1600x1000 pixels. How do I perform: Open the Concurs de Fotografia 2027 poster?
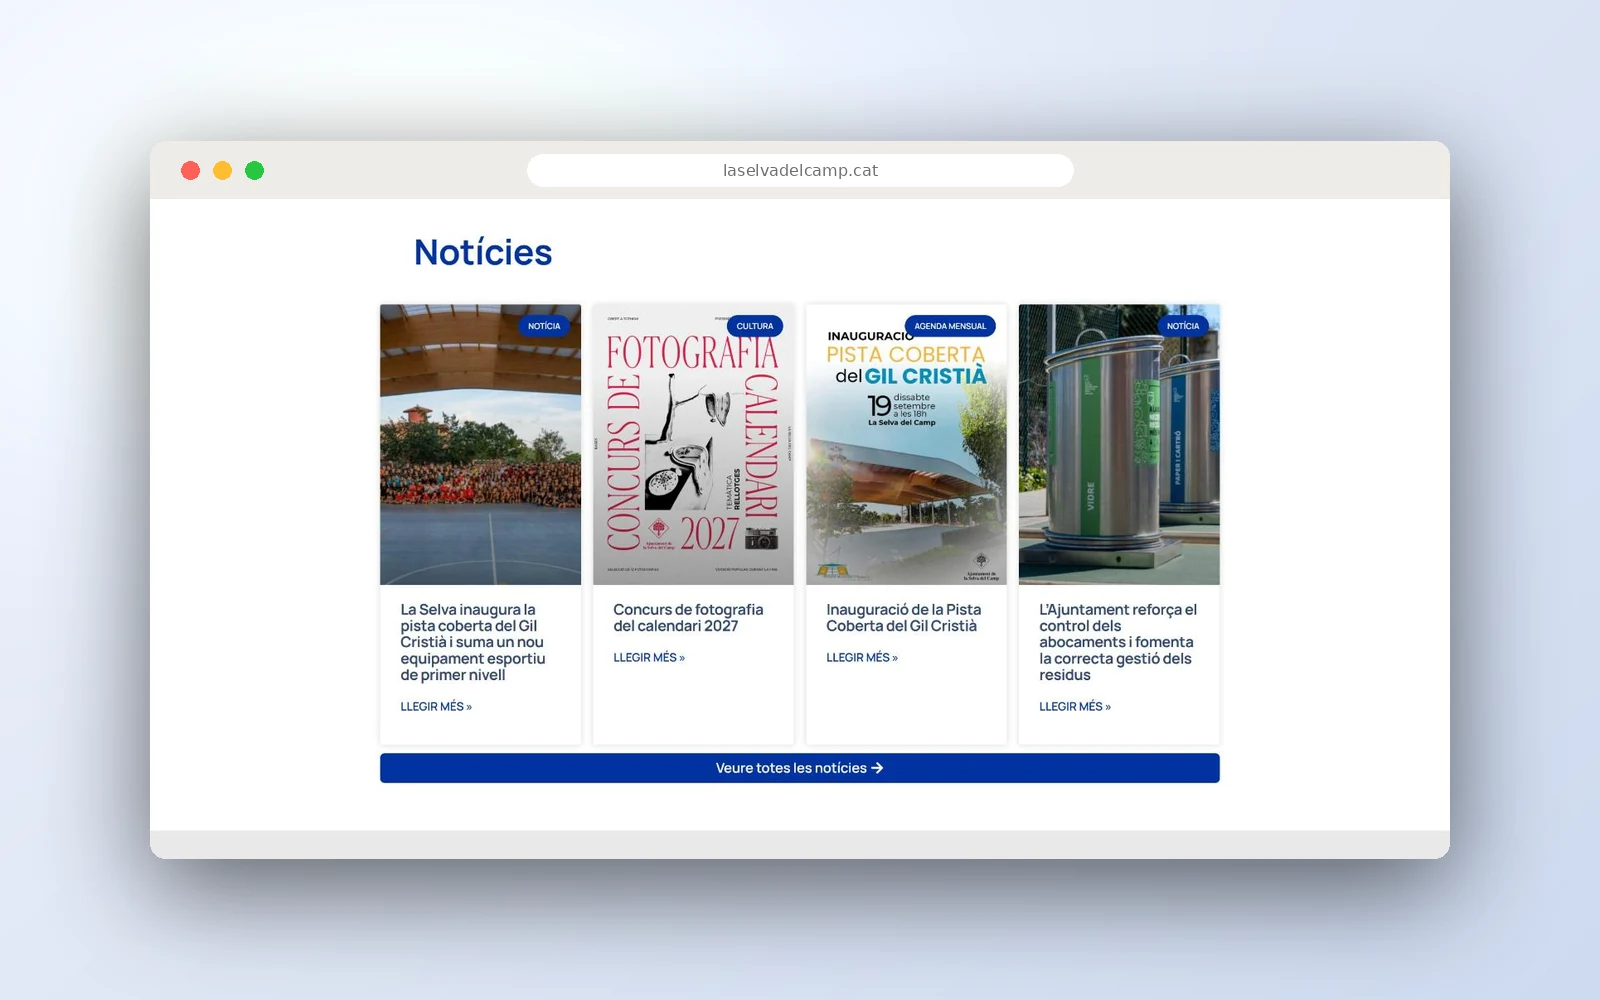pyautogui.click(x=693, y=445)
